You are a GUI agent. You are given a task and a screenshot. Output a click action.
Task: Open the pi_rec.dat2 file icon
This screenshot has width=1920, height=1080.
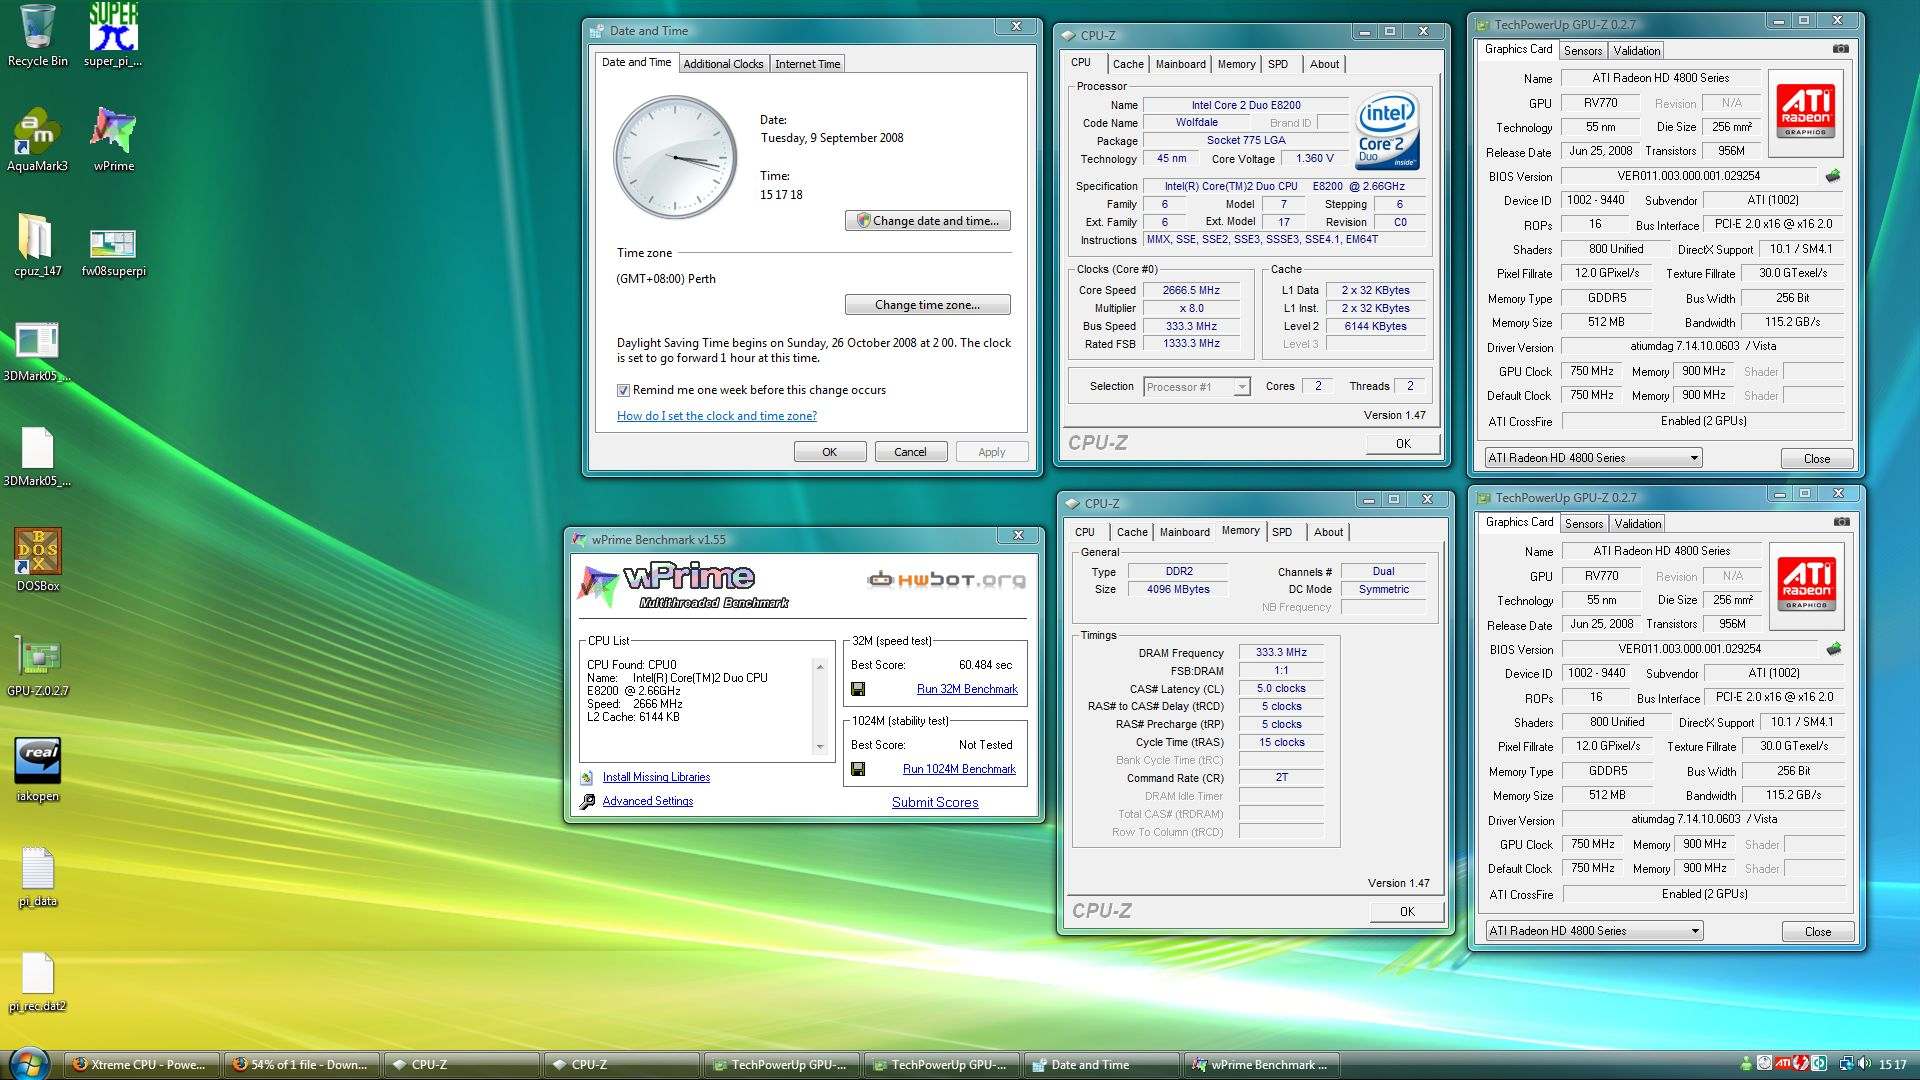[38, 980]
